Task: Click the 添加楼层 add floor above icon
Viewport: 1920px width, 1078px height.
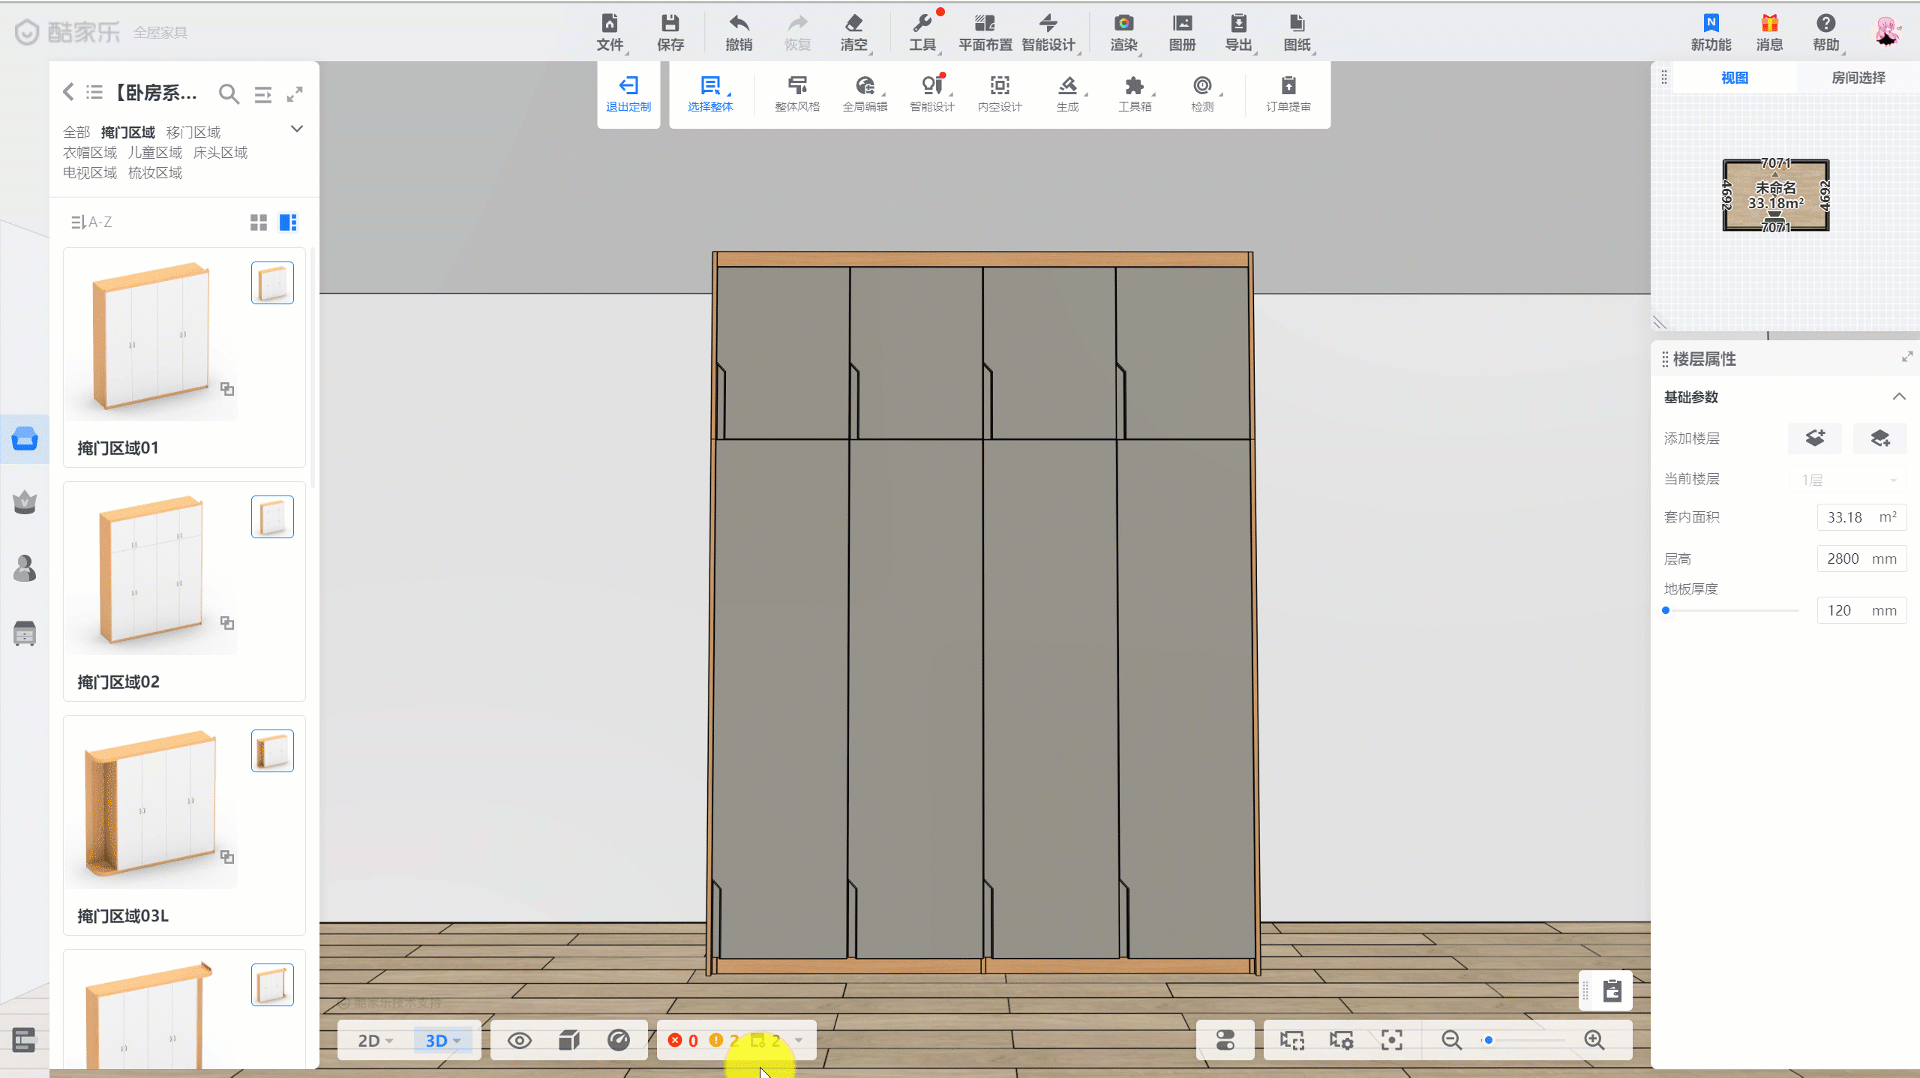Action: click(x=1814, y=438)
